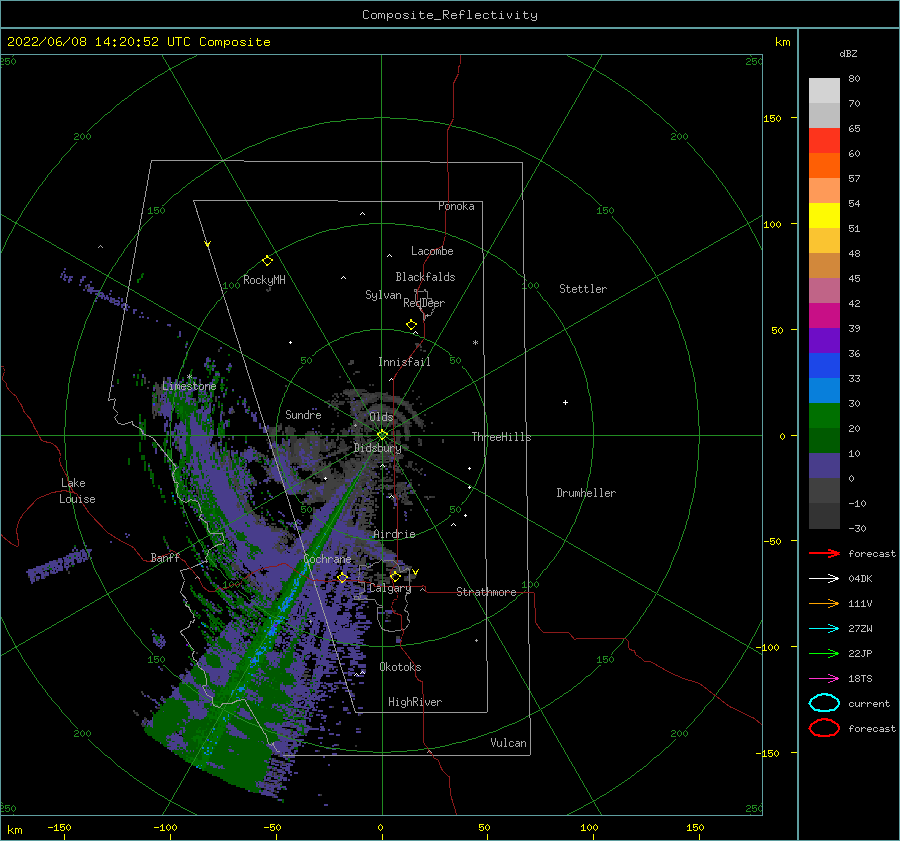Click the yellow diamond marker above Calgary label
This screenshot has width=900, height=841.
tap(395, 576)
